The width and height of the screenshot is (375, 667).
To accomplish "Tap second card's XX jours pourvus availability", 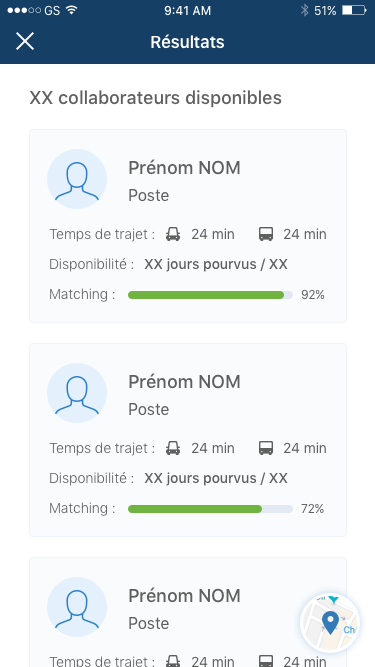I will pos(216,479).
